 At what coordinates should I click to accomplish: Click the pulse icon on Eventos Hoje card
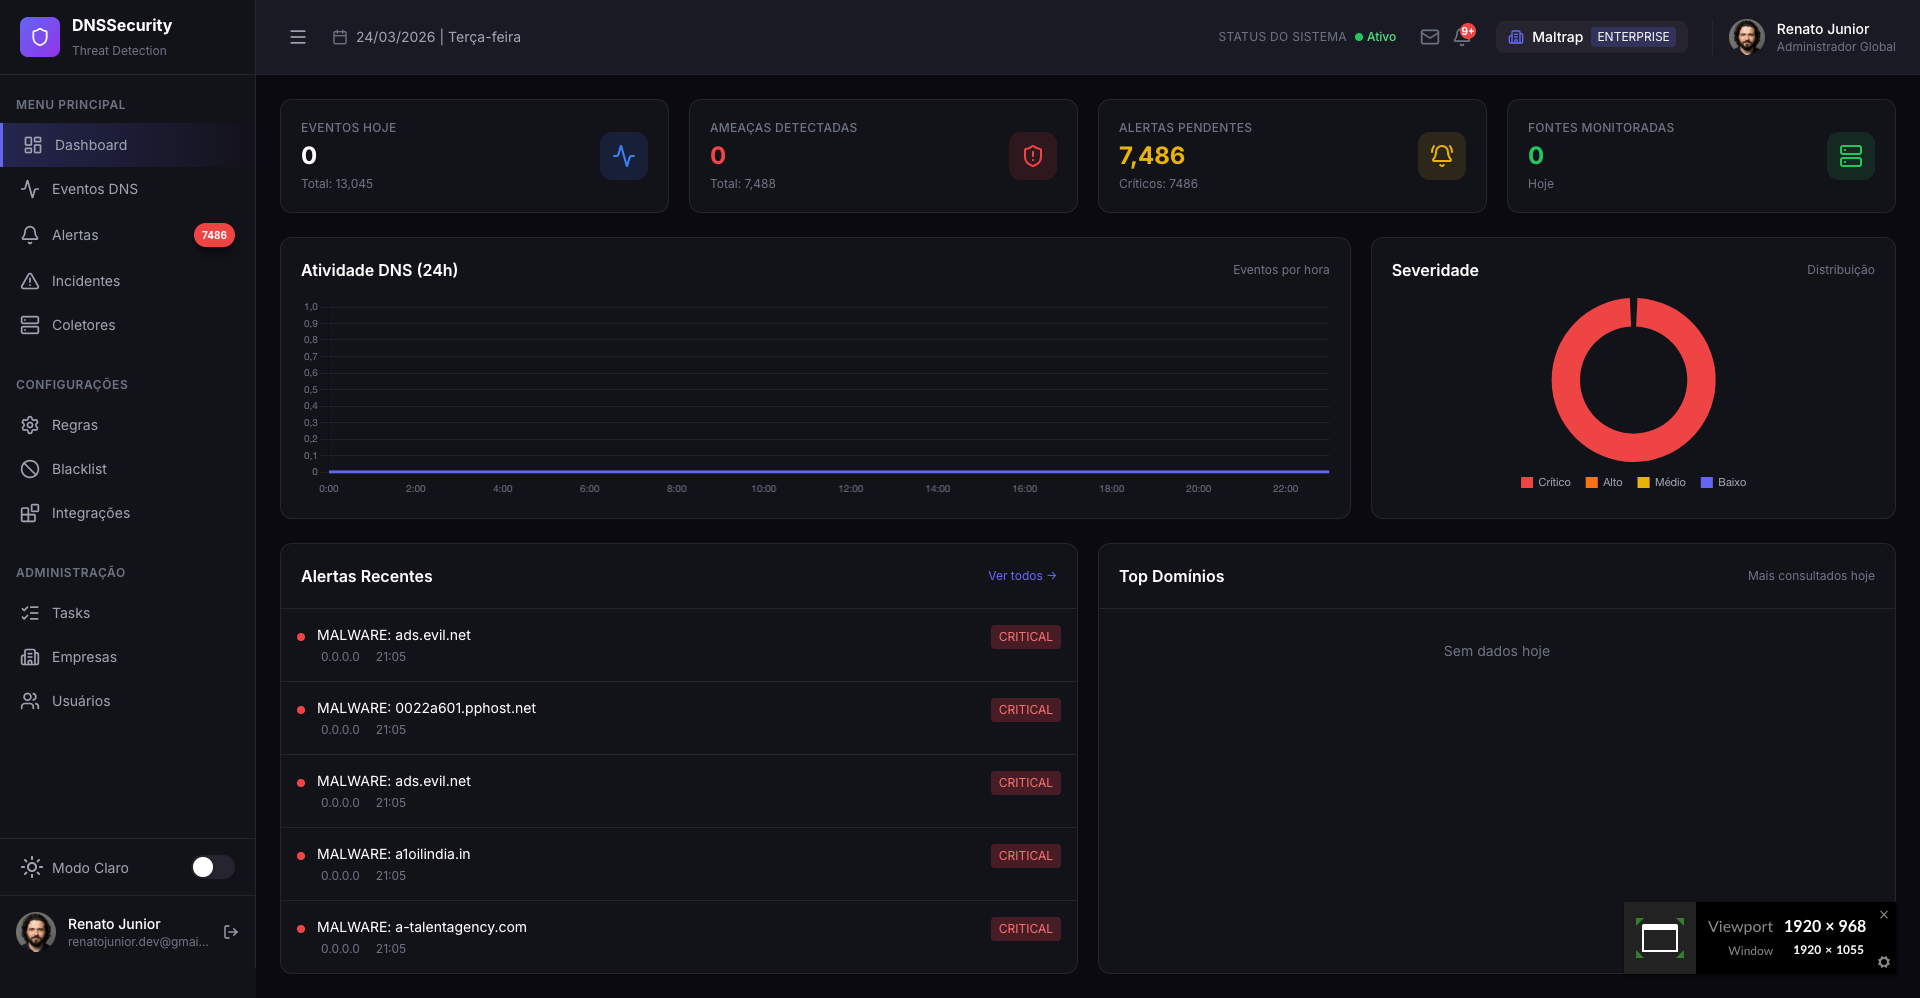(x=623, y=156)
